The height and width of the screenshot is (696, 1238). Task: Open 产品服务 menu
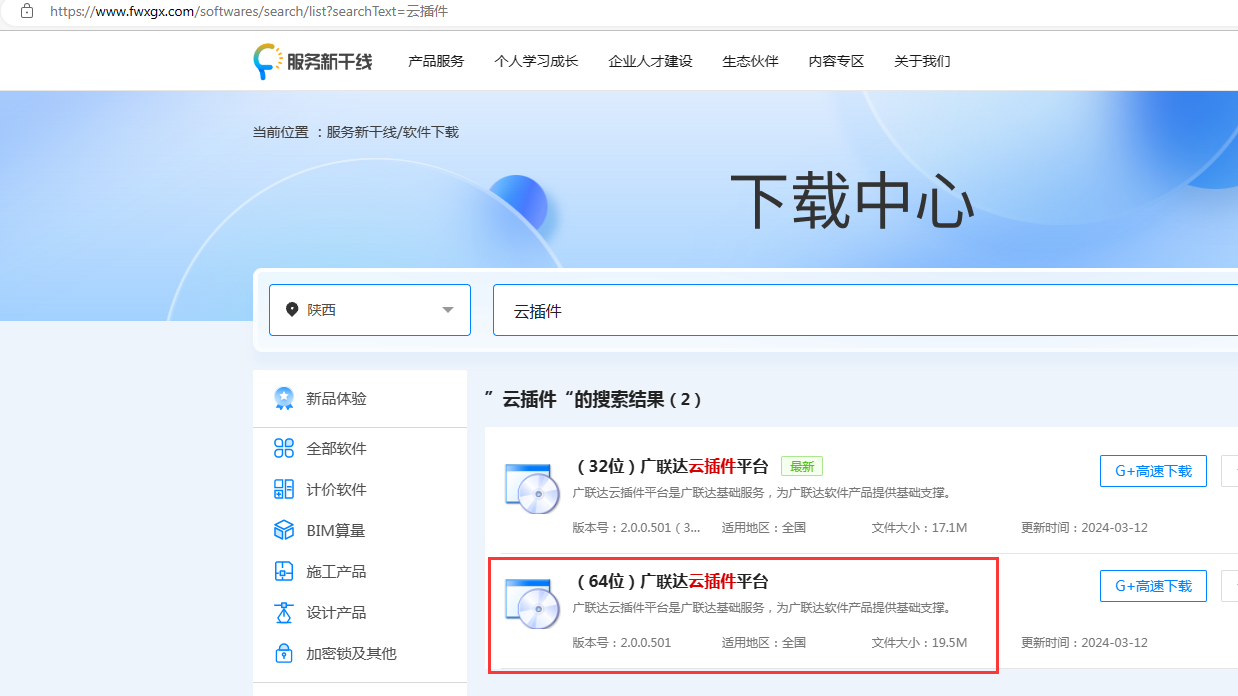click(x=436, y=61)
